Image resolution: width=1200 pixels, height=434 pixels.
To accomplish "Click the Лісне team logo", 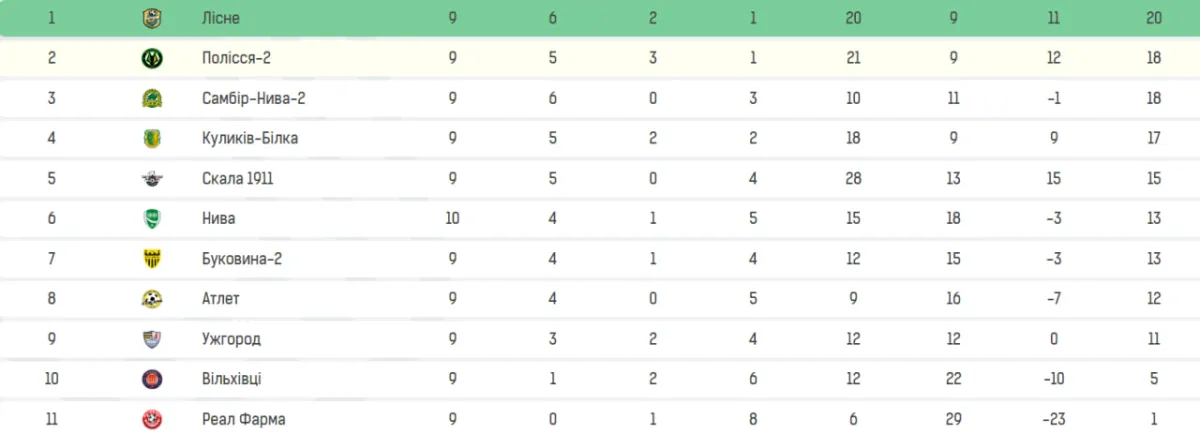I will [151, 17].
